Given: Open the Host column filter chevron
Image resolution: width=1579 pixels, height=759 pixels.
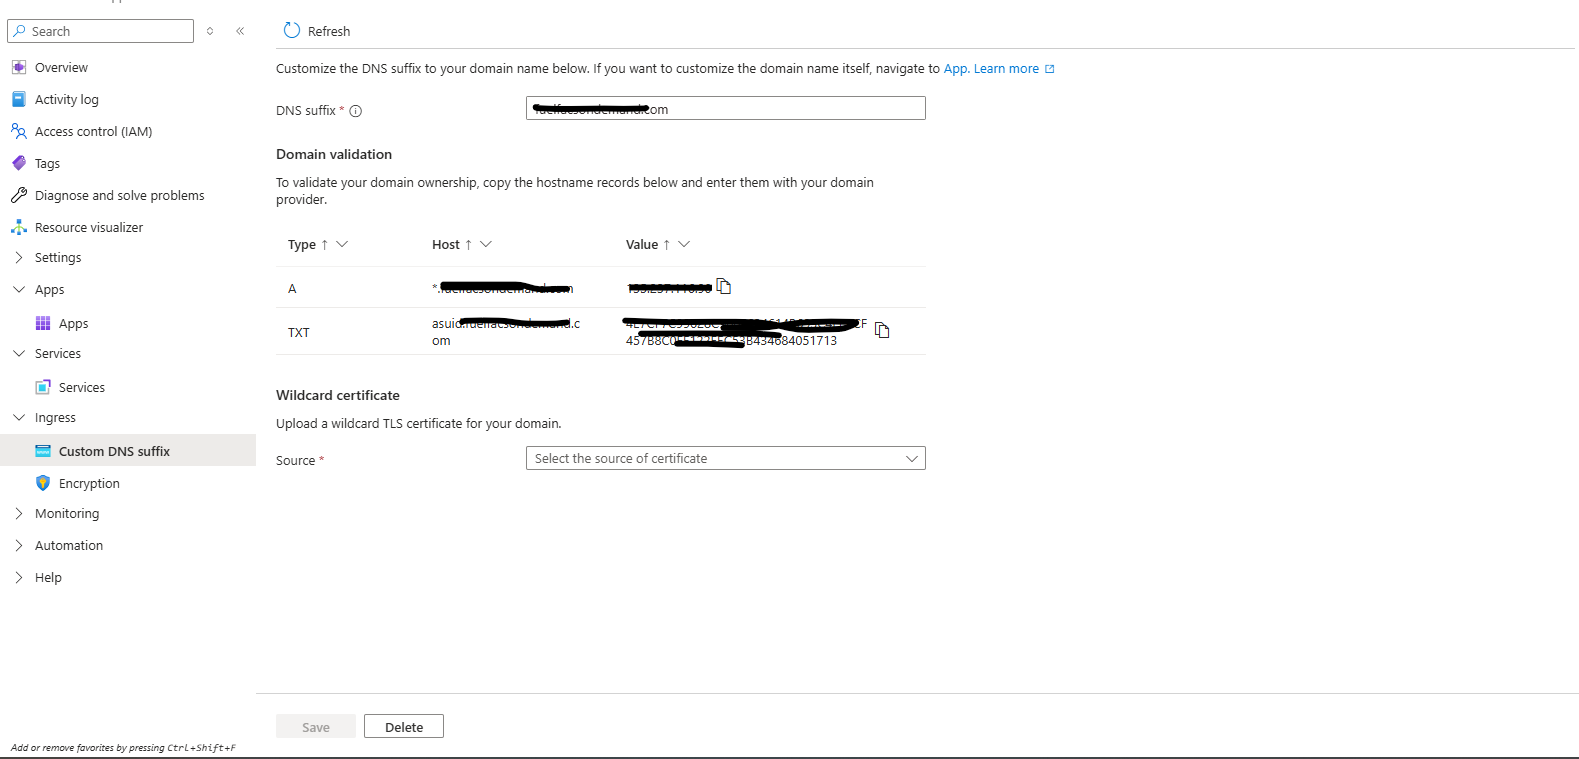Looking at the screenshot, I should (486, 244).
